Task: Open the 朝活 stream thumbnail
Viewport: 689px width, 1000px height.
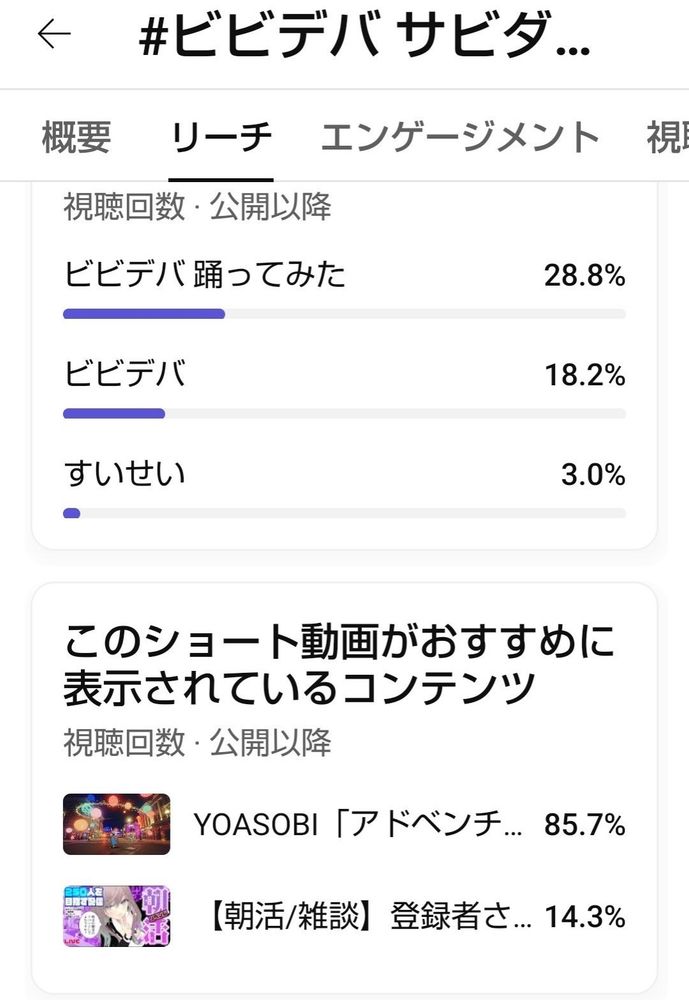Action: coord(117,916)
